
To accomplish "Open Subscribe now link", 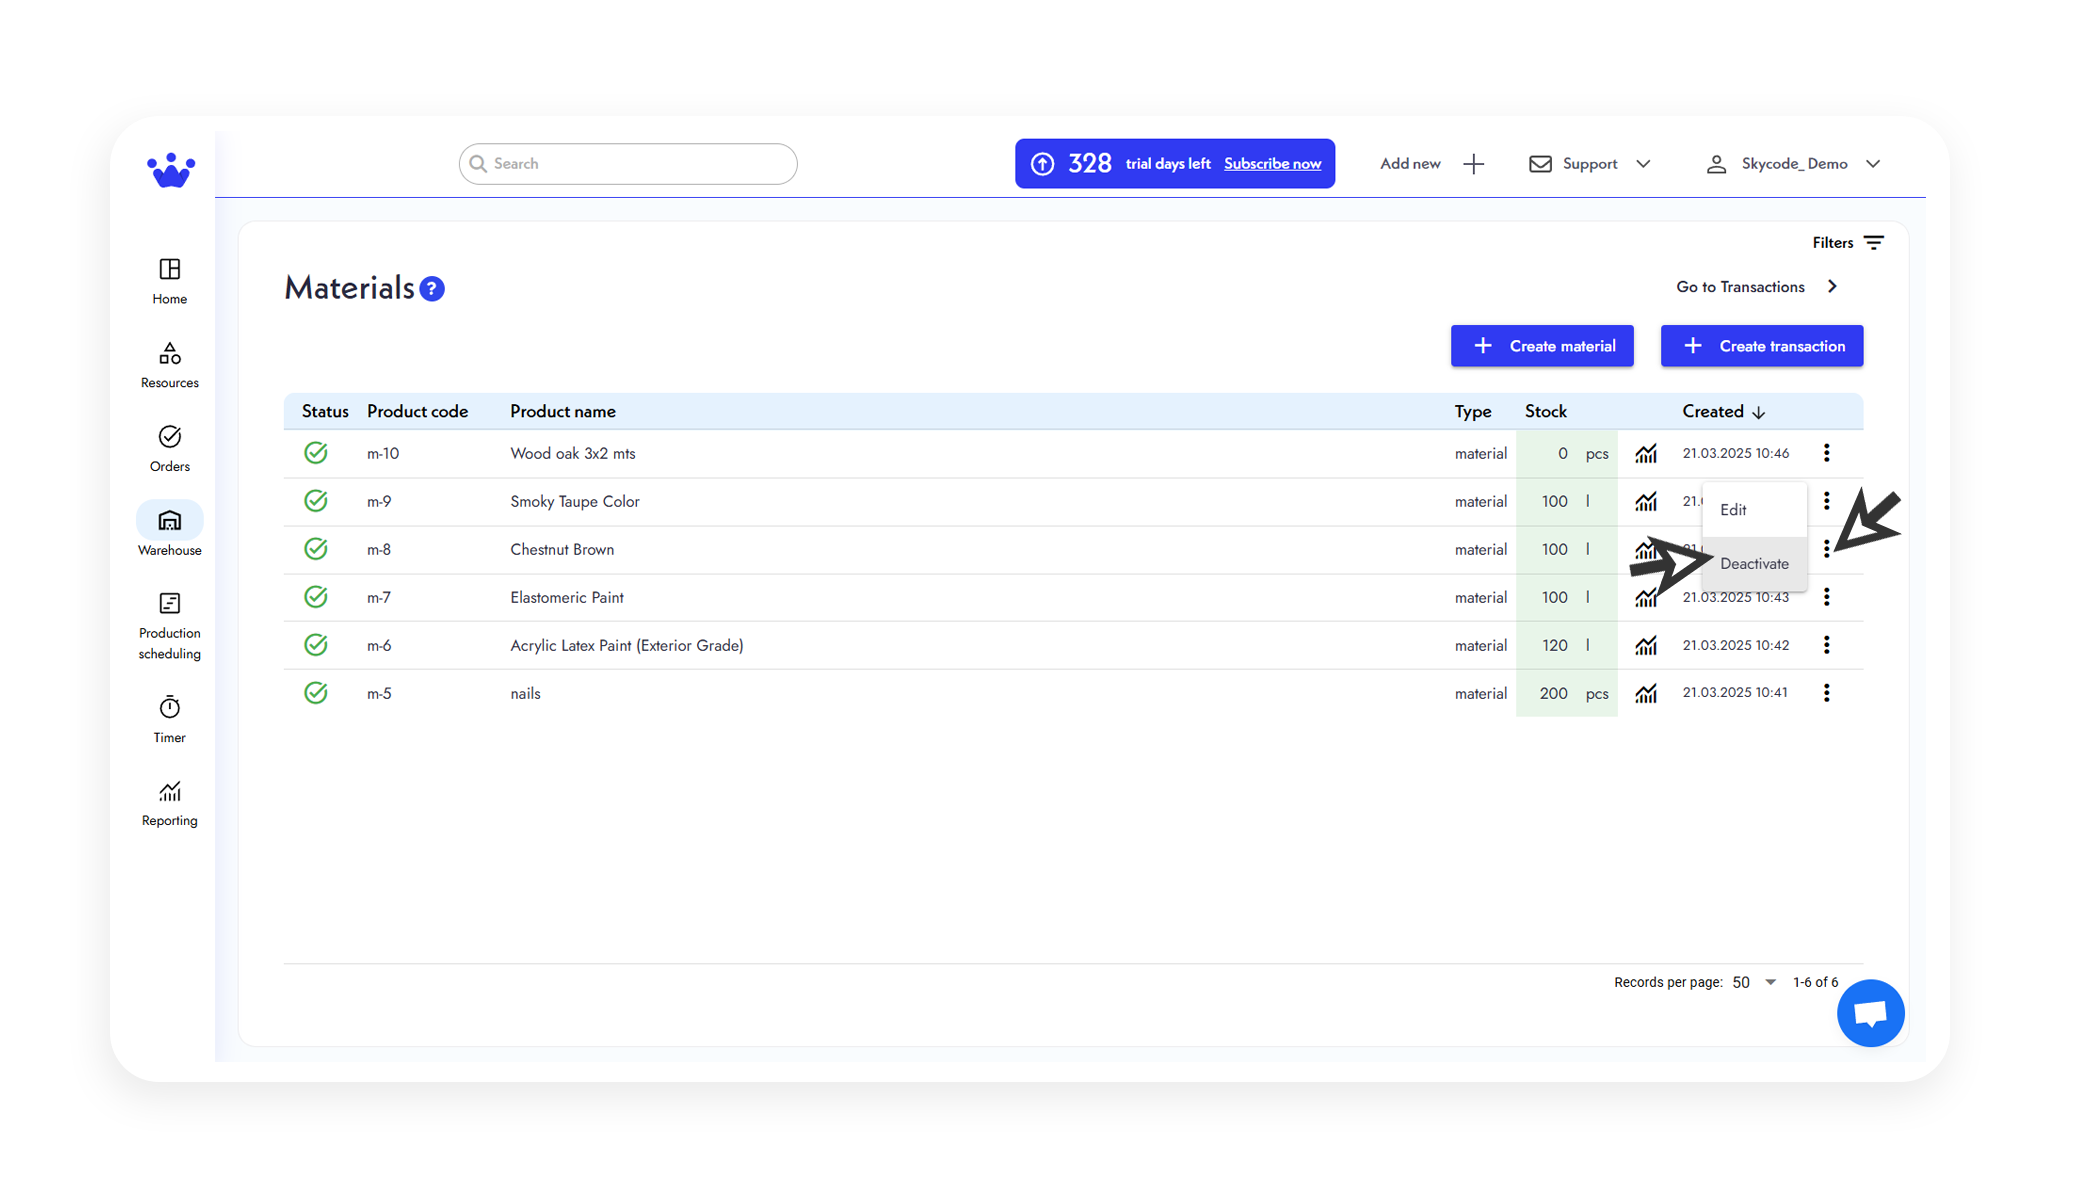I will coord(1272,164).
